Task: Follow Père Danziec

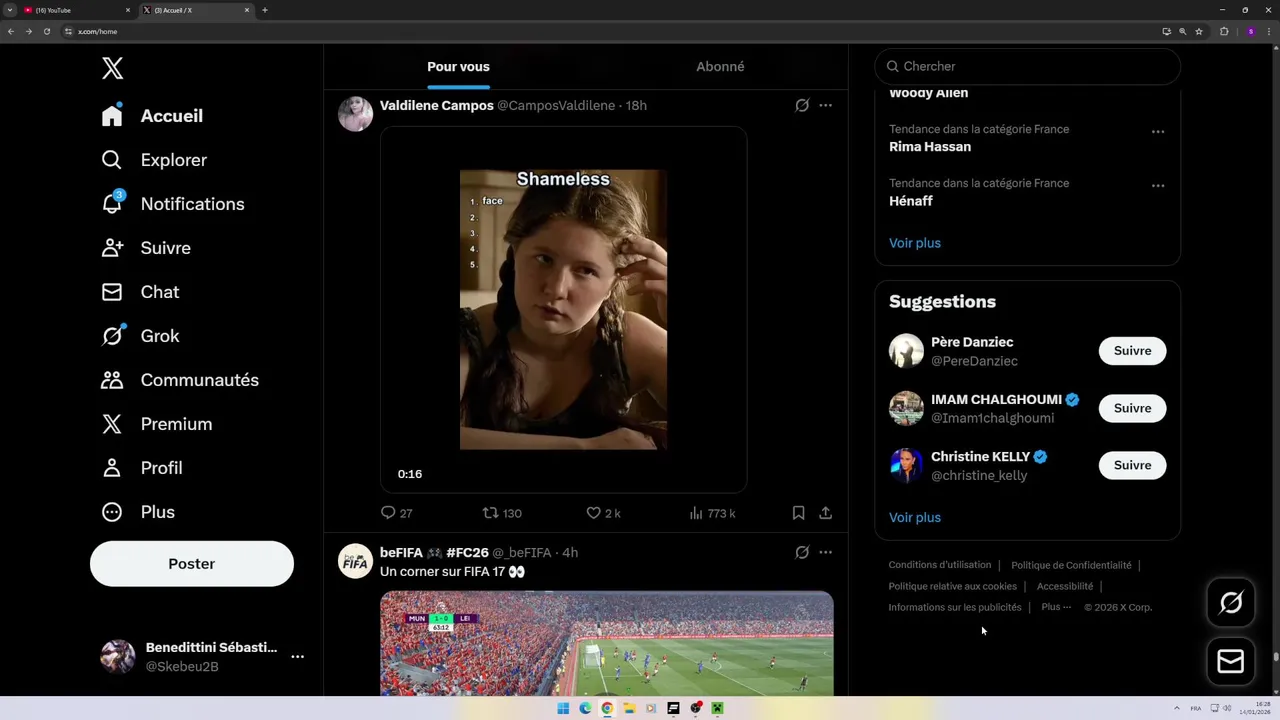Action: click(x=1132, y=351)
